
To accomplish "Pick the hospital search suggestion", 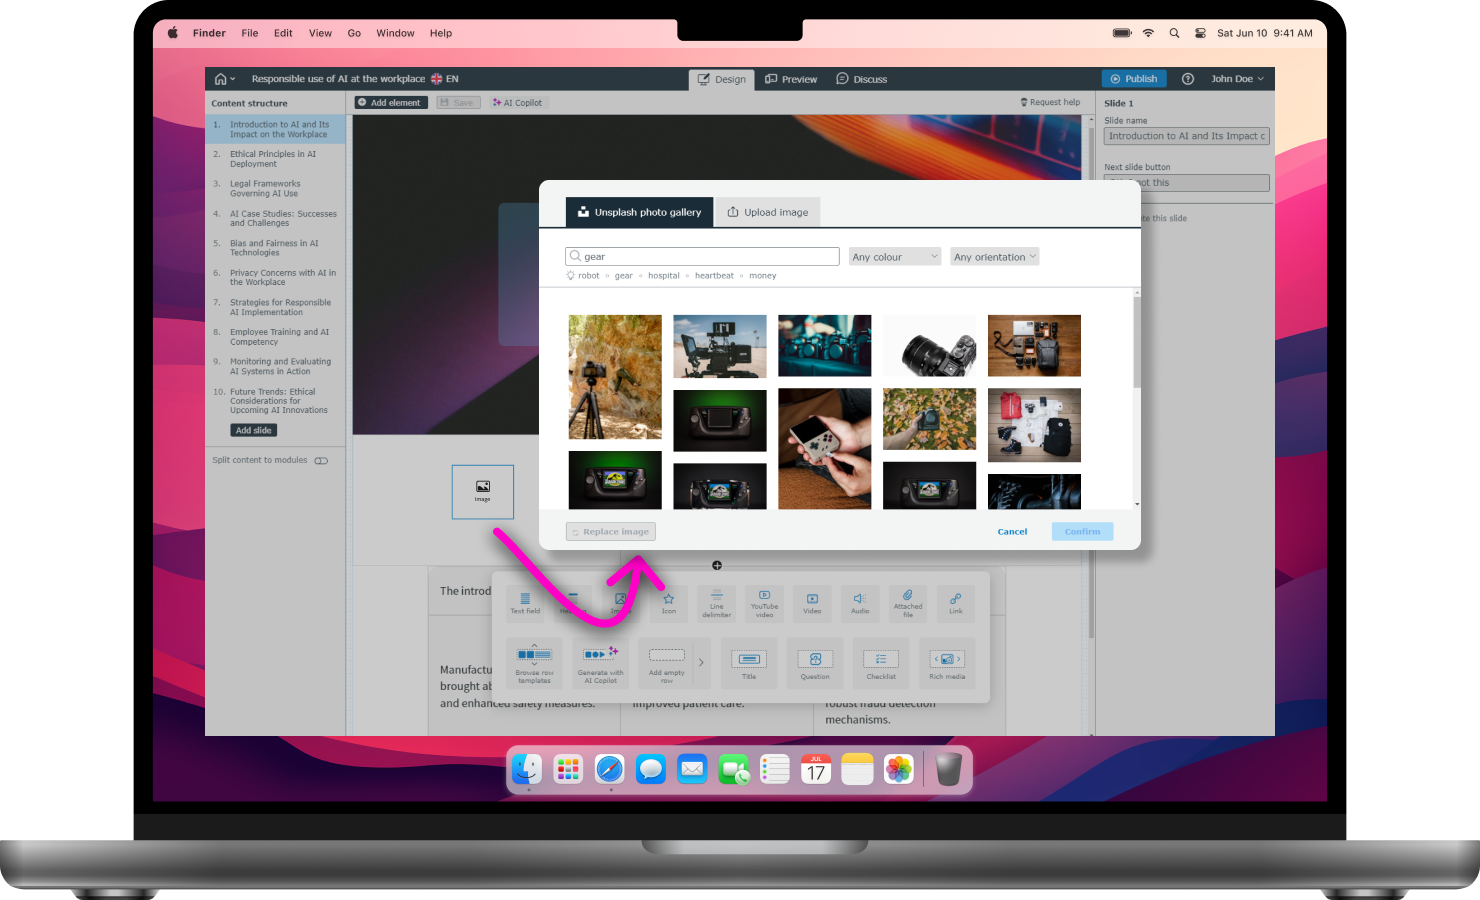I will coord(663,276).
